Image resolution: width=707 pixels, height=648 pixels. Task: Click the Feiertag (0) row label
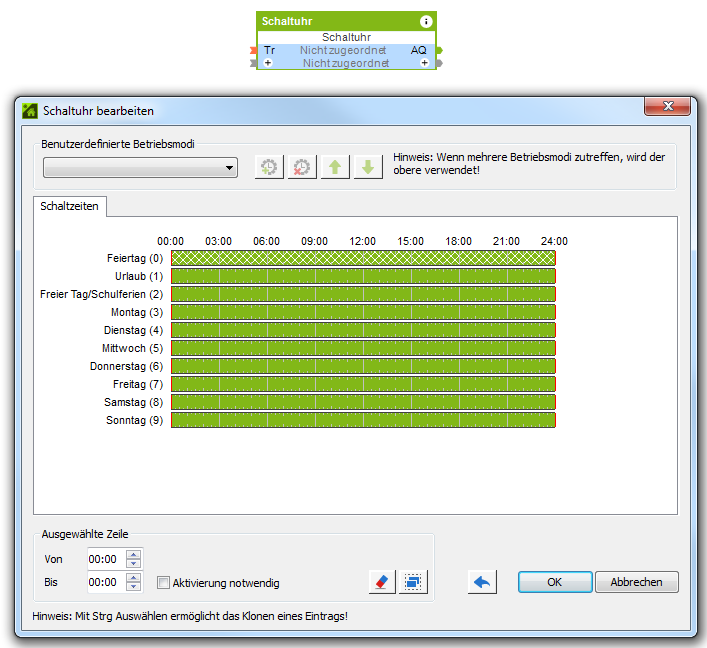135,258
